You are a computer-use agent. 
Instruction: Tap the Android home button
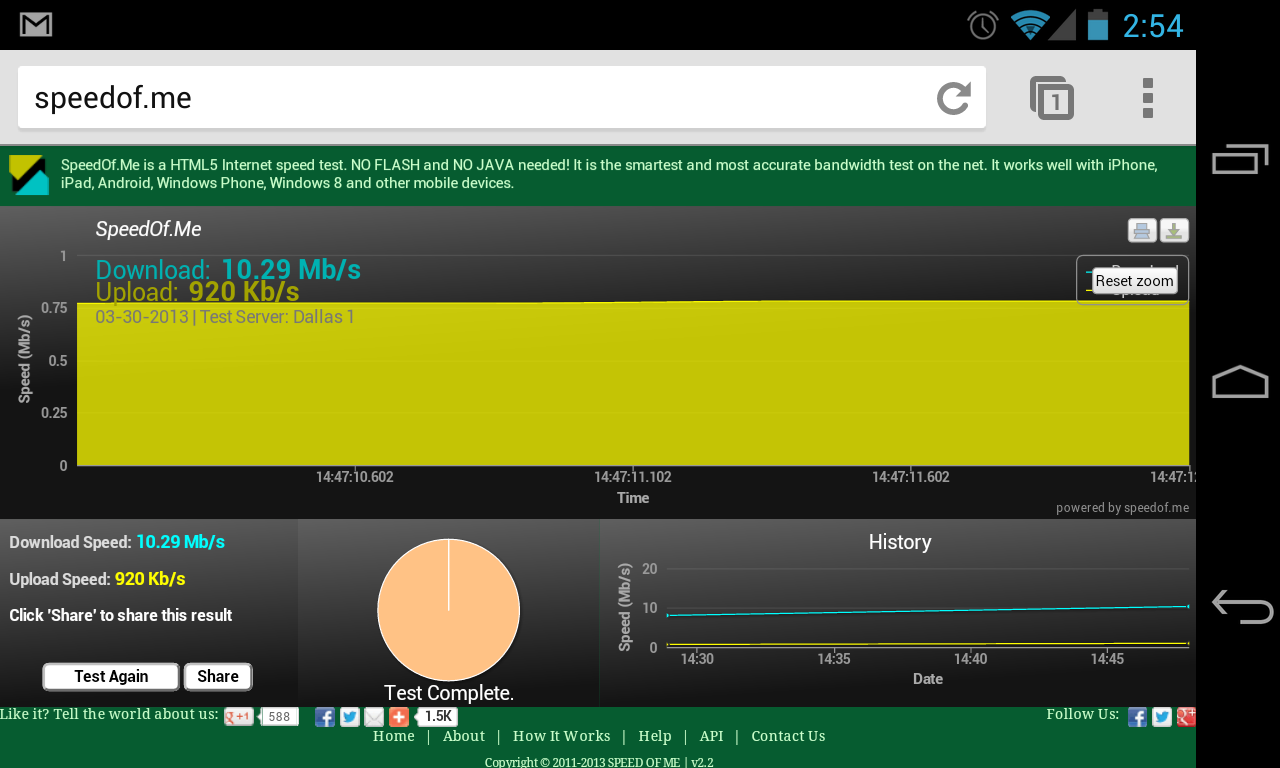coord(1240,382)
